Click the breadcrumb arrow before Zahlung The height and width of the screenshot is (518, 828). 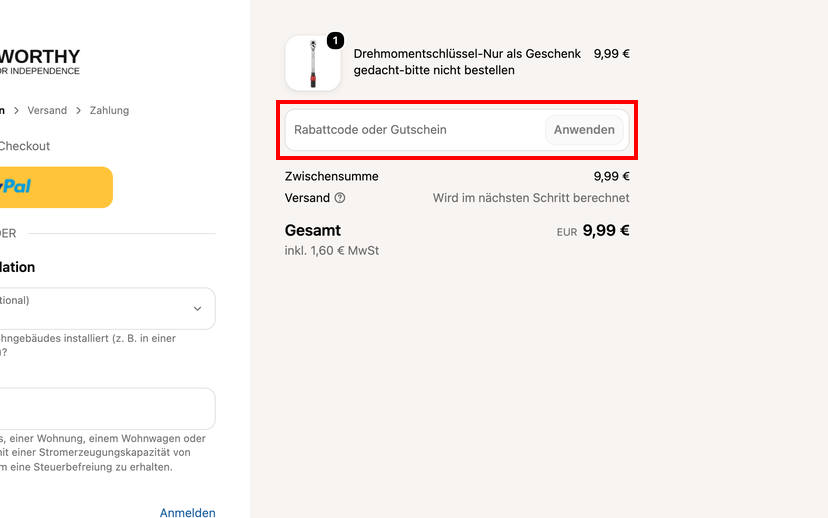tap(78, 110)
